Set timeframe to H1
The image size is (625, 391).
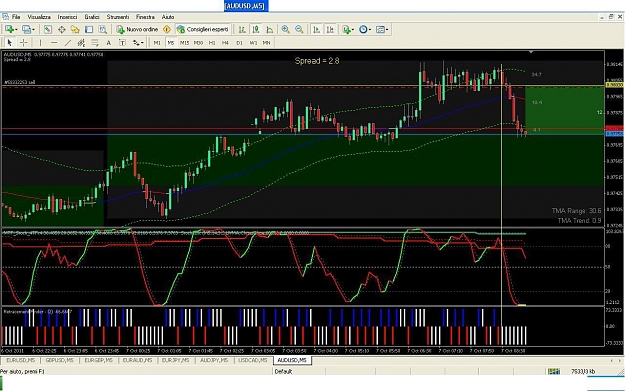point(212,43)
